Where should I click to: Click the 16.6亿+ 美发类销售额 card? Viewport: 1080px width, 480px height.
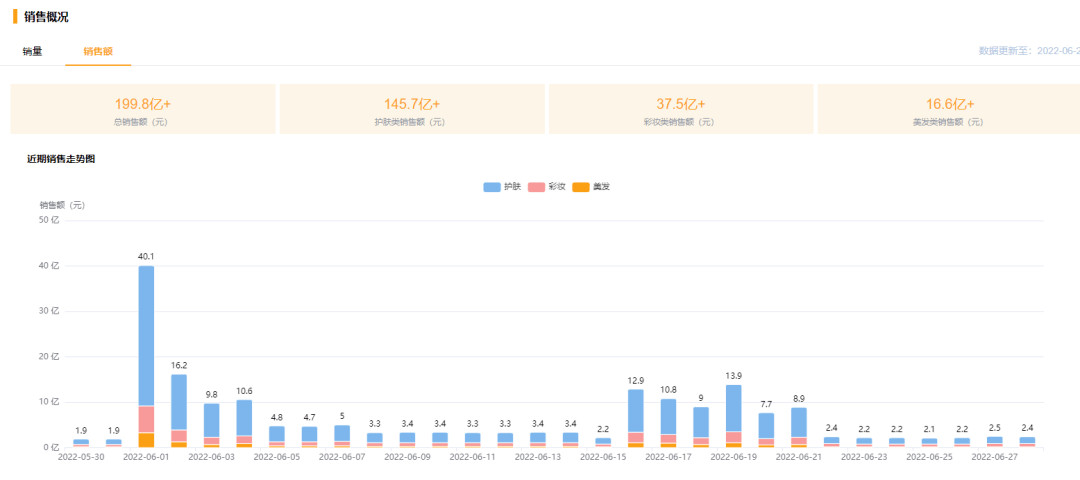tap(949, 109)
